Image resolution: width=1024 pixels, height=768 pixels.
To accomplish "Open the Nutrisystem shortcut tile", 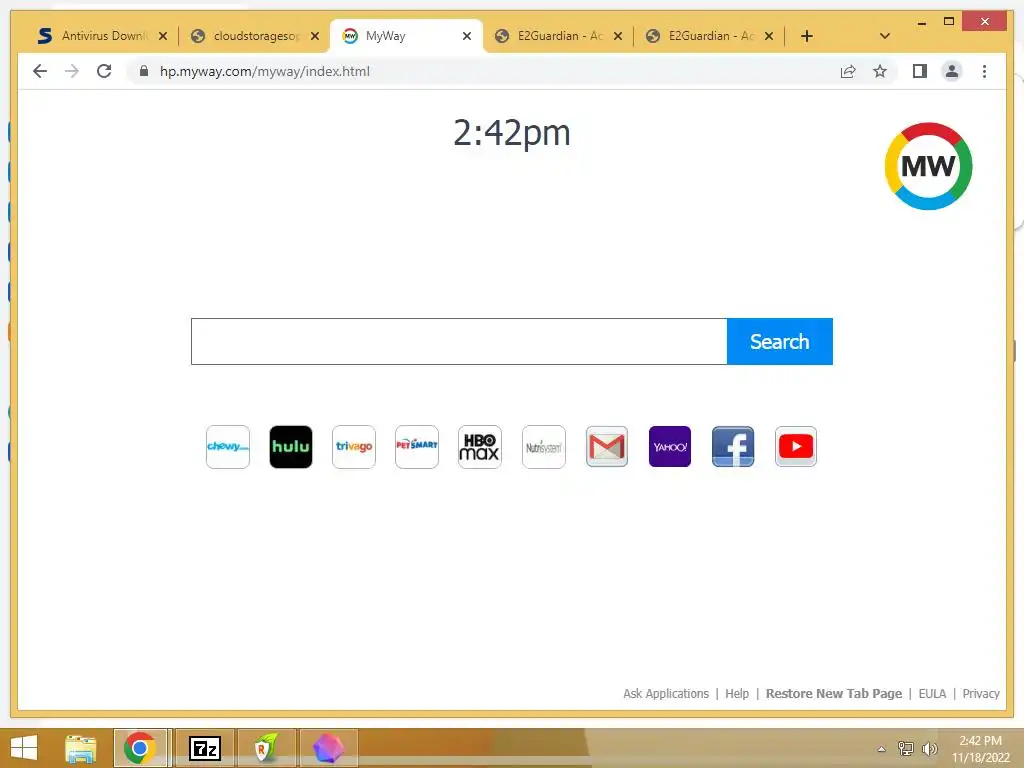I will tap(543, 447).
